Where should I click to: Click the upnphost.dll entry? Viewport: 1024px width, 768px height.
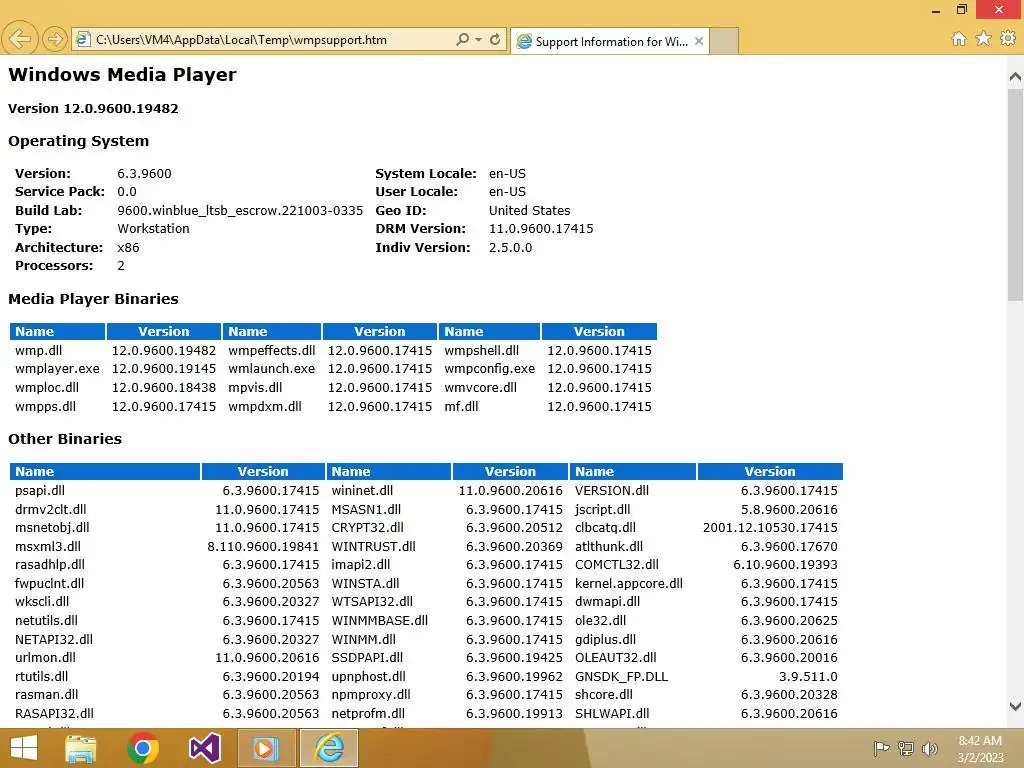(368, 677)
